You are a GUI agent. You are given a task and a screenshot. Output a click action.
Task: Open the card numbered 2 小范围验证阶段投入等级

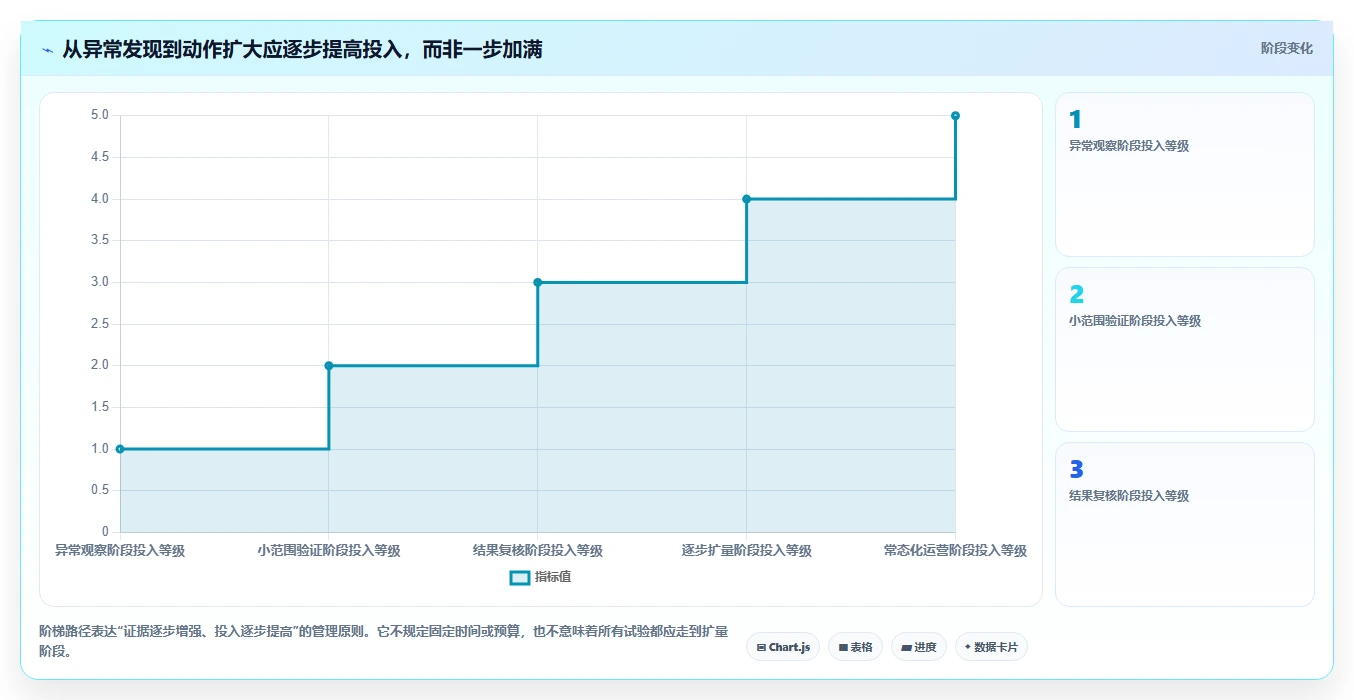(1184, 350)
